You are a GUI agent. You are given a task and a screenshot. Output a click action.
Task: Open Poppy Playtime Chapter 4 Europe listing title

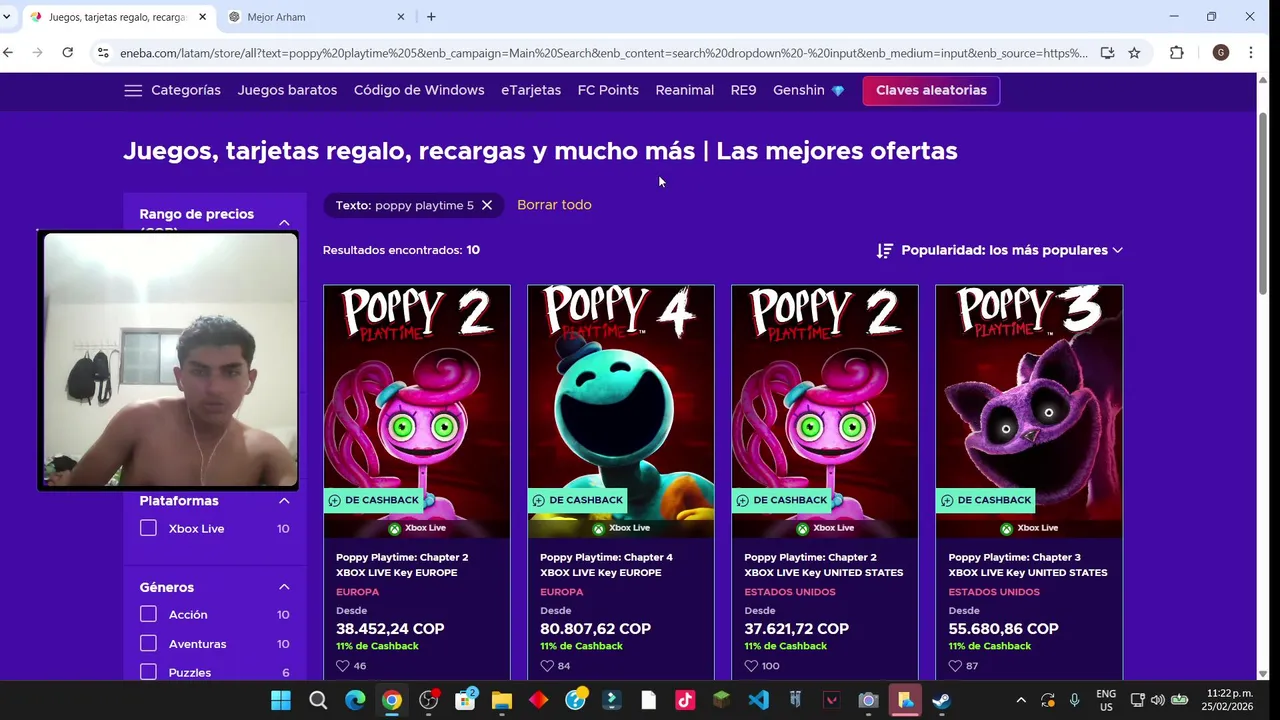606,565
